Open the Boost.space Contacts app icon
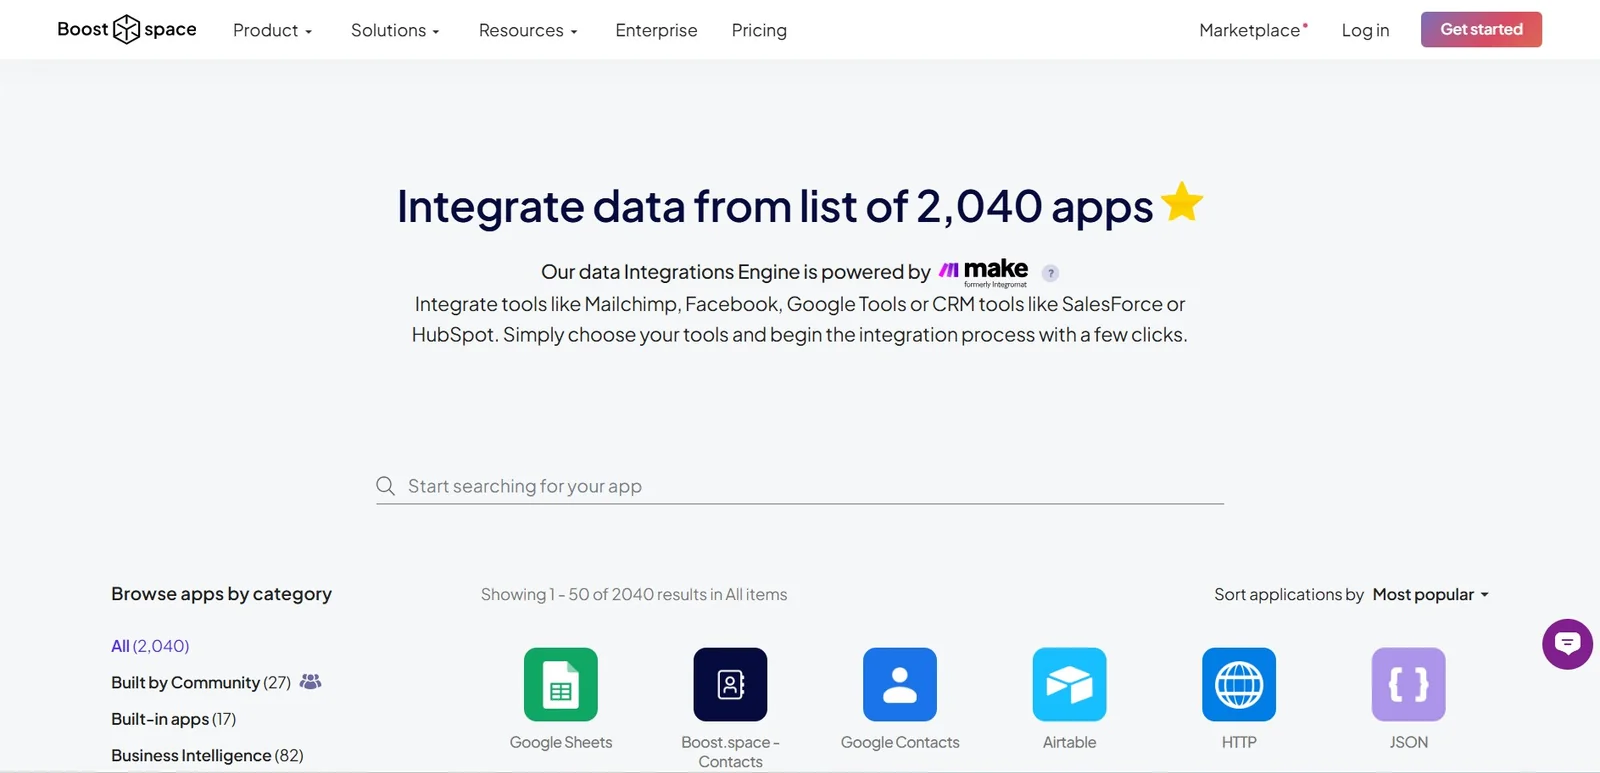Viewport: 1600px width, 773px height. [x=731, y=684]
